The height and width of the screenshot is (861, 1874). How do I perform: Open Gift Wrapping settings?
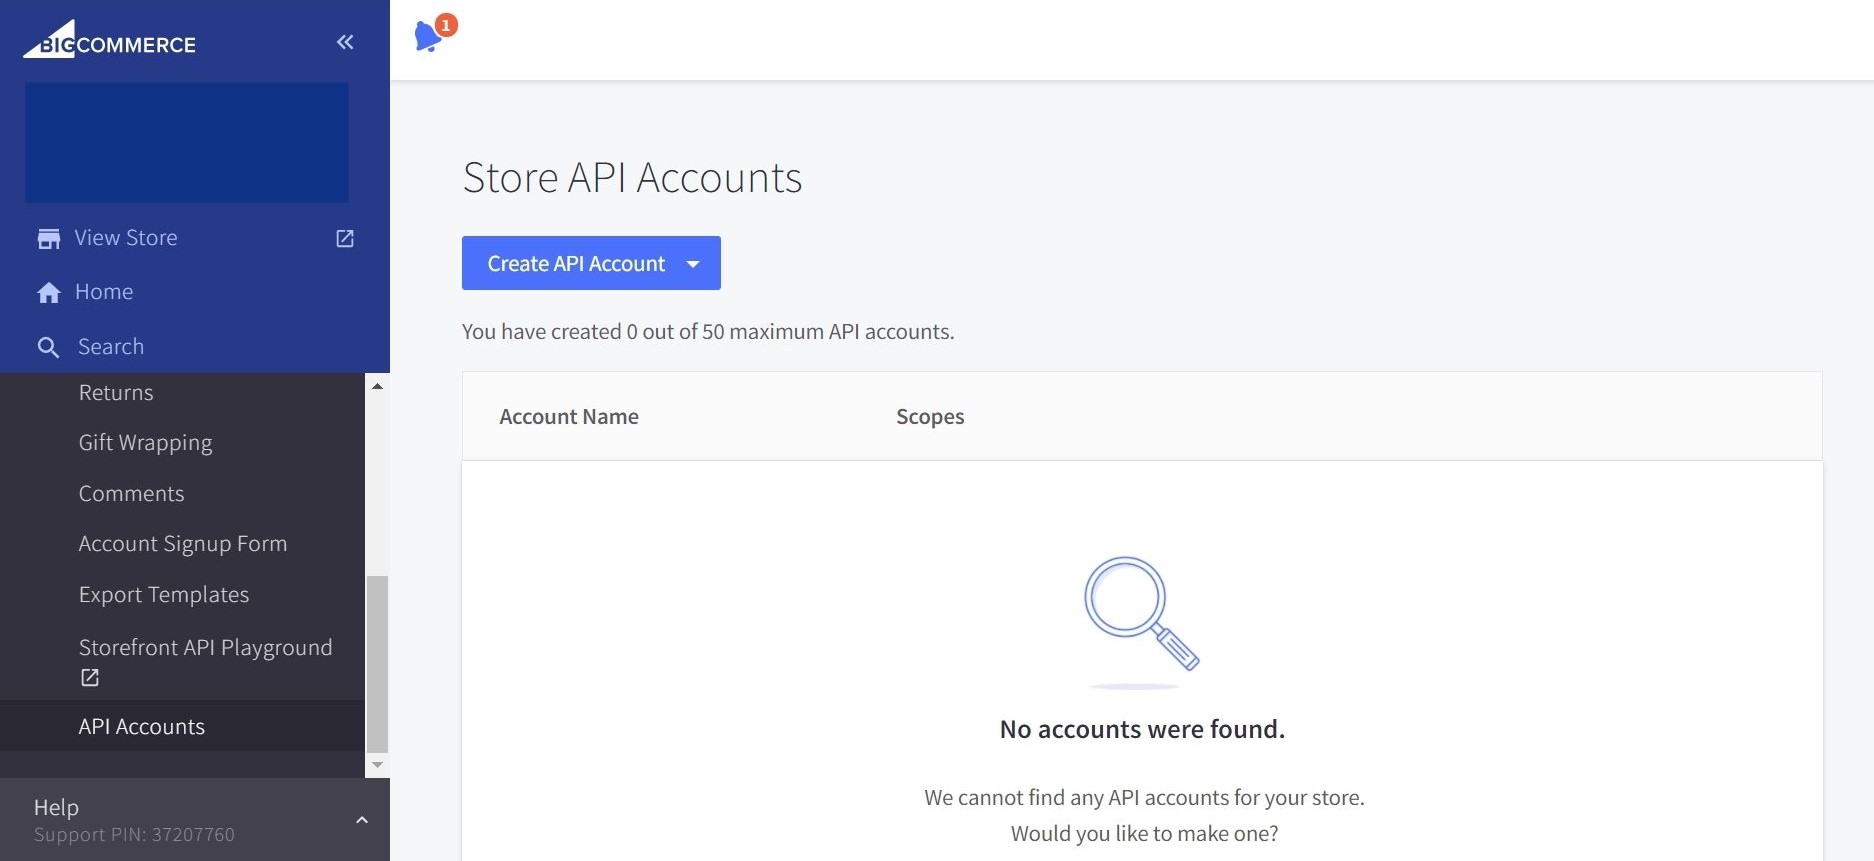click(x=145, y=443)
